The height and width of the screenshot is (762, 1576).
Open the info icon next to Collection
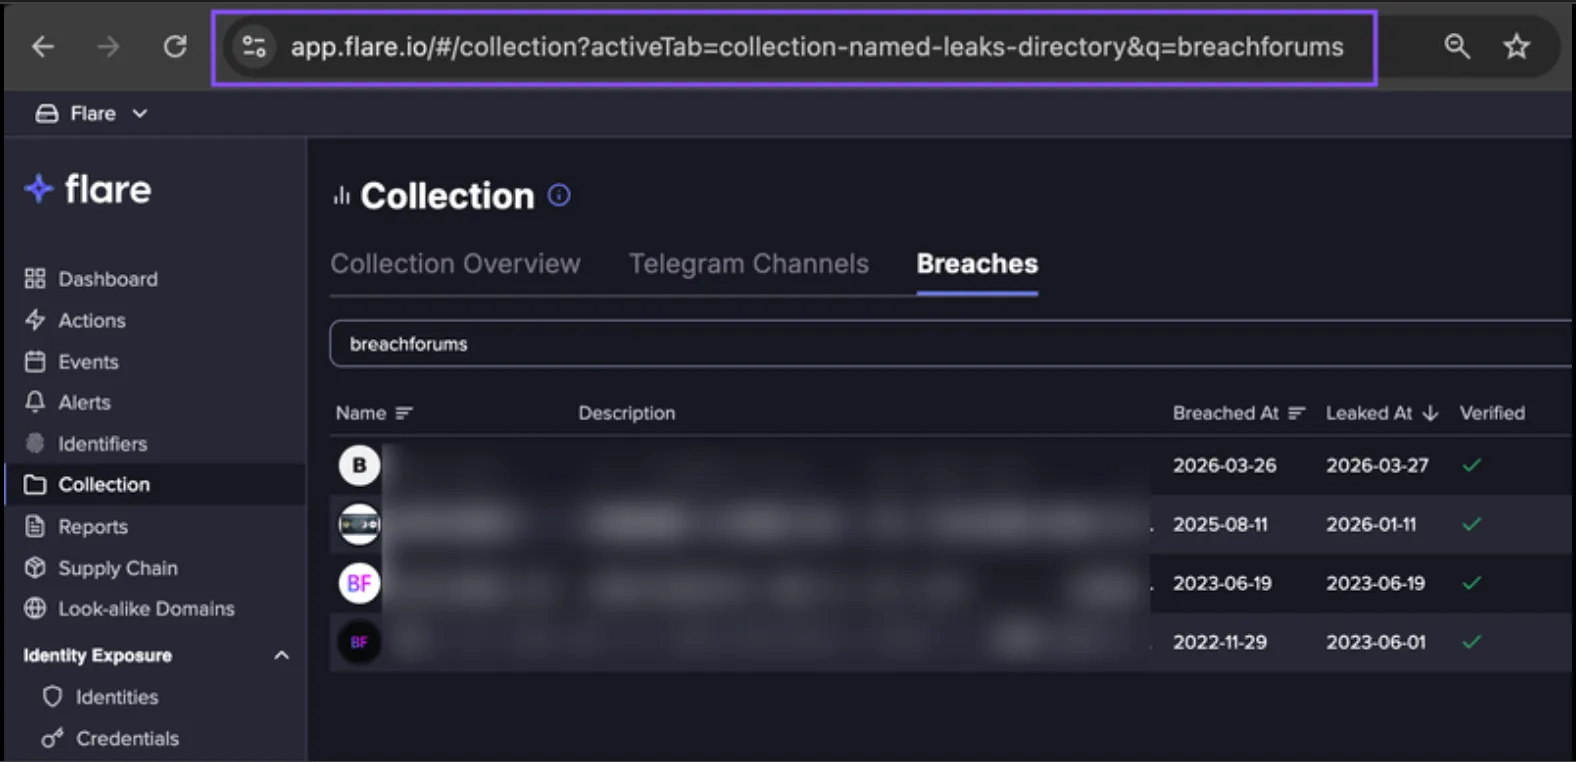559,196
